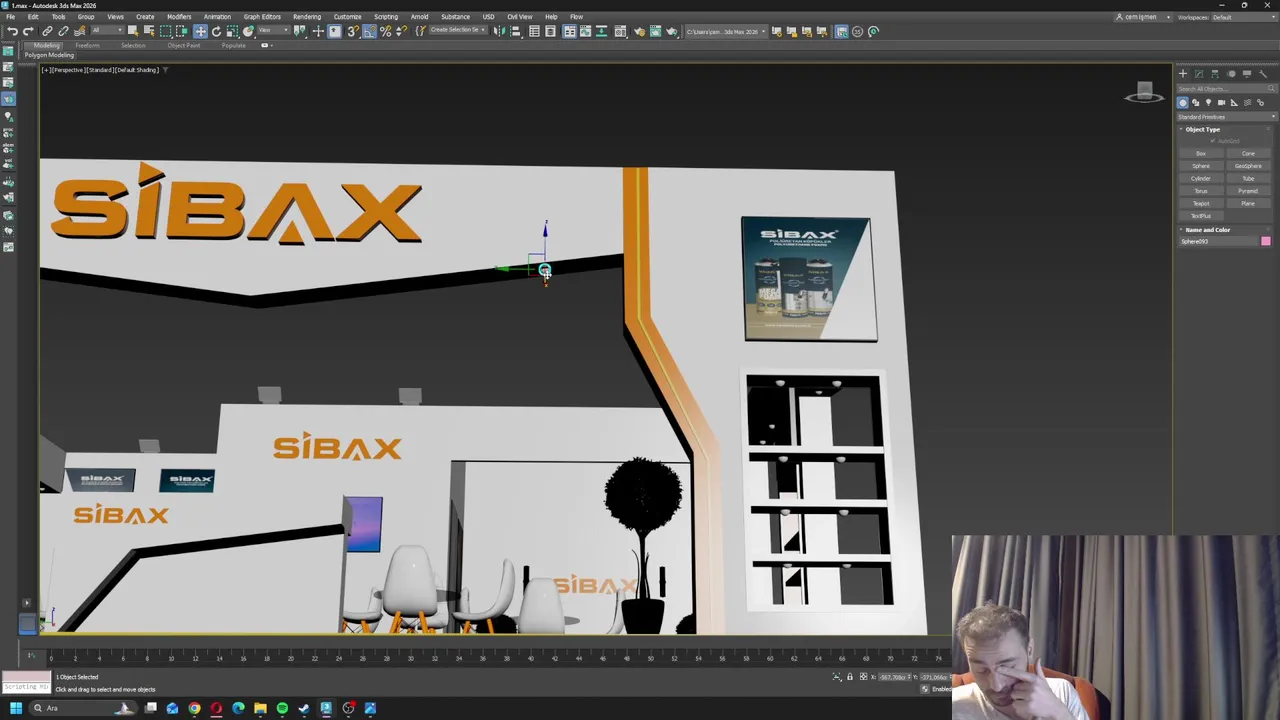Collapse the Name and Color rollout
Viewport: 1280px width, 720px height.
(x=1207, y=230)
